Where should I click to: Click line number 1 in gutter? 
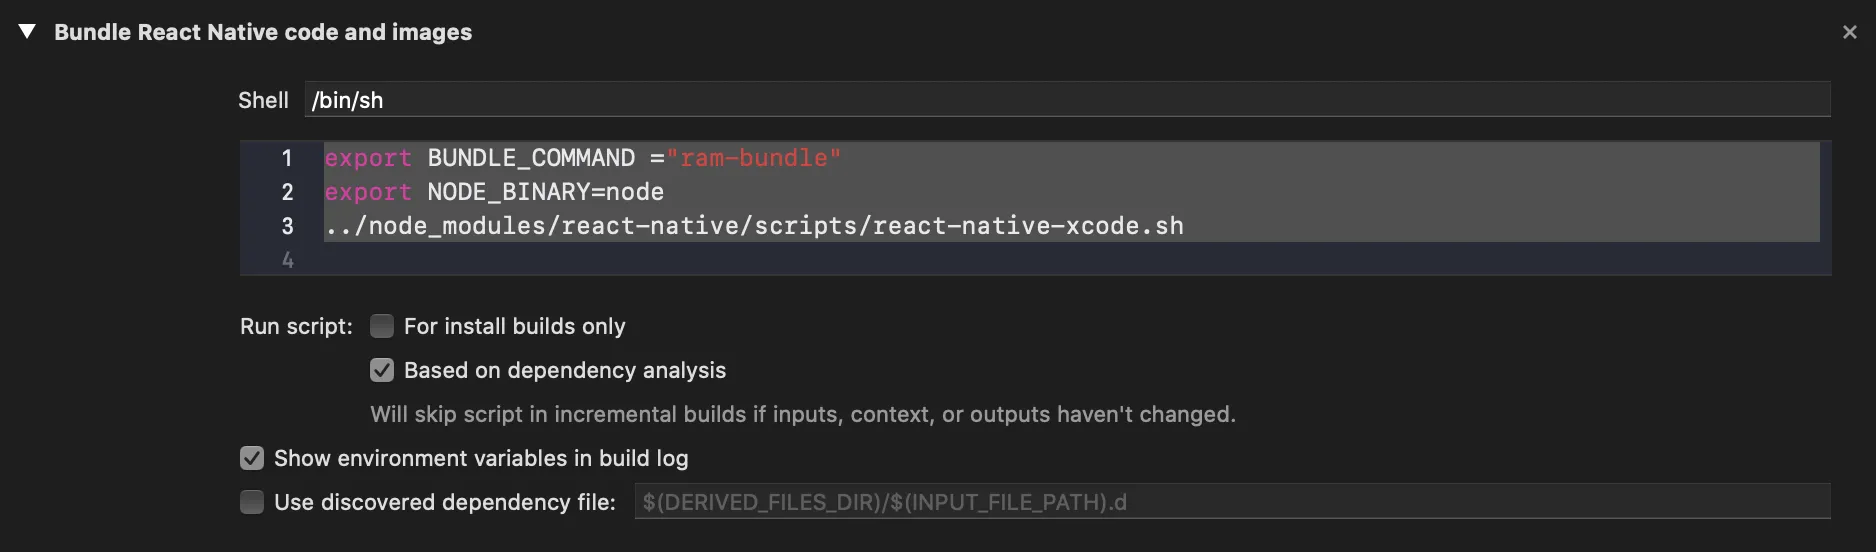coord(287,158)
